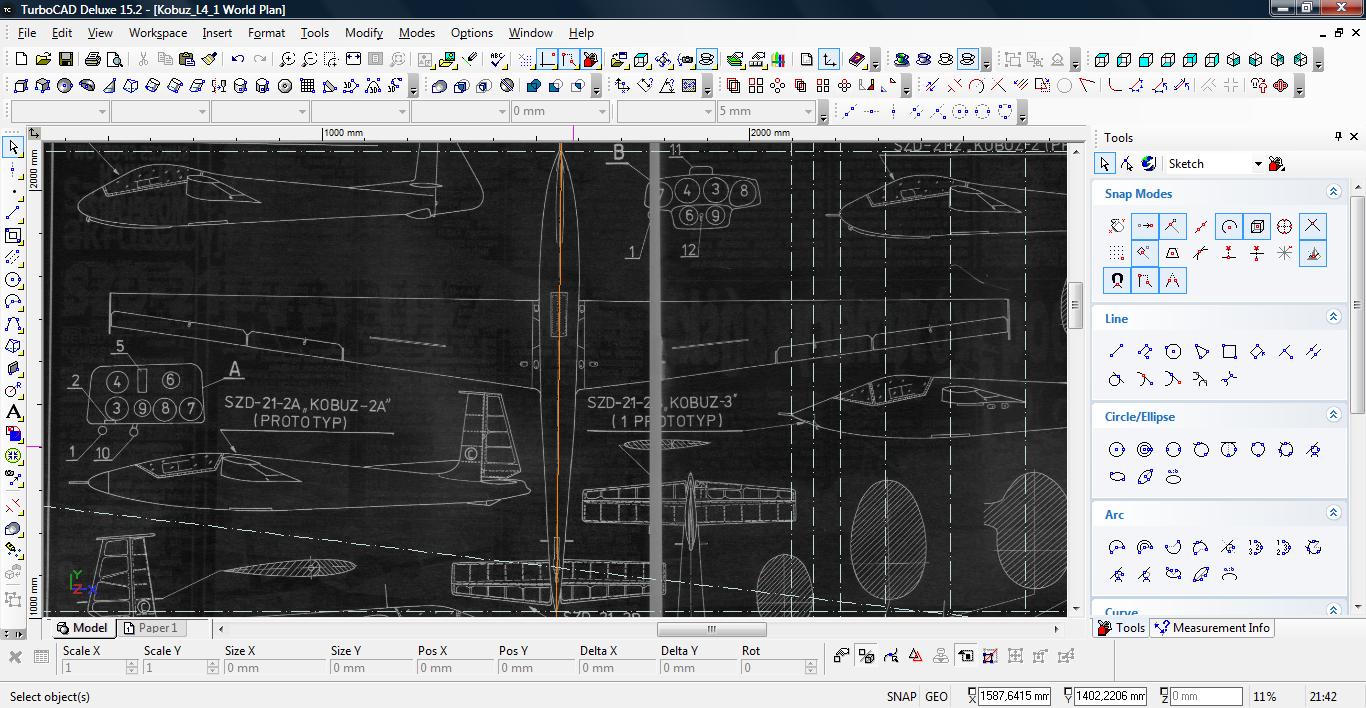This screenshot has width=1366, height=708.
Task: Toggle the Magnetic Point snap mode icon
Action: point(1117,281)
